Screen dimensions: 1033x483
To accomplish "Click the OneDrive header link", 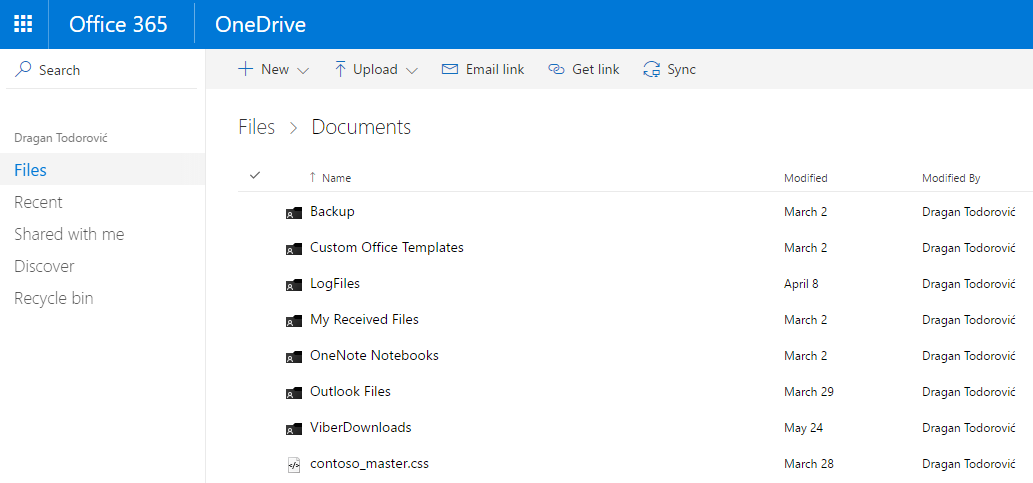I will (260, 24).
